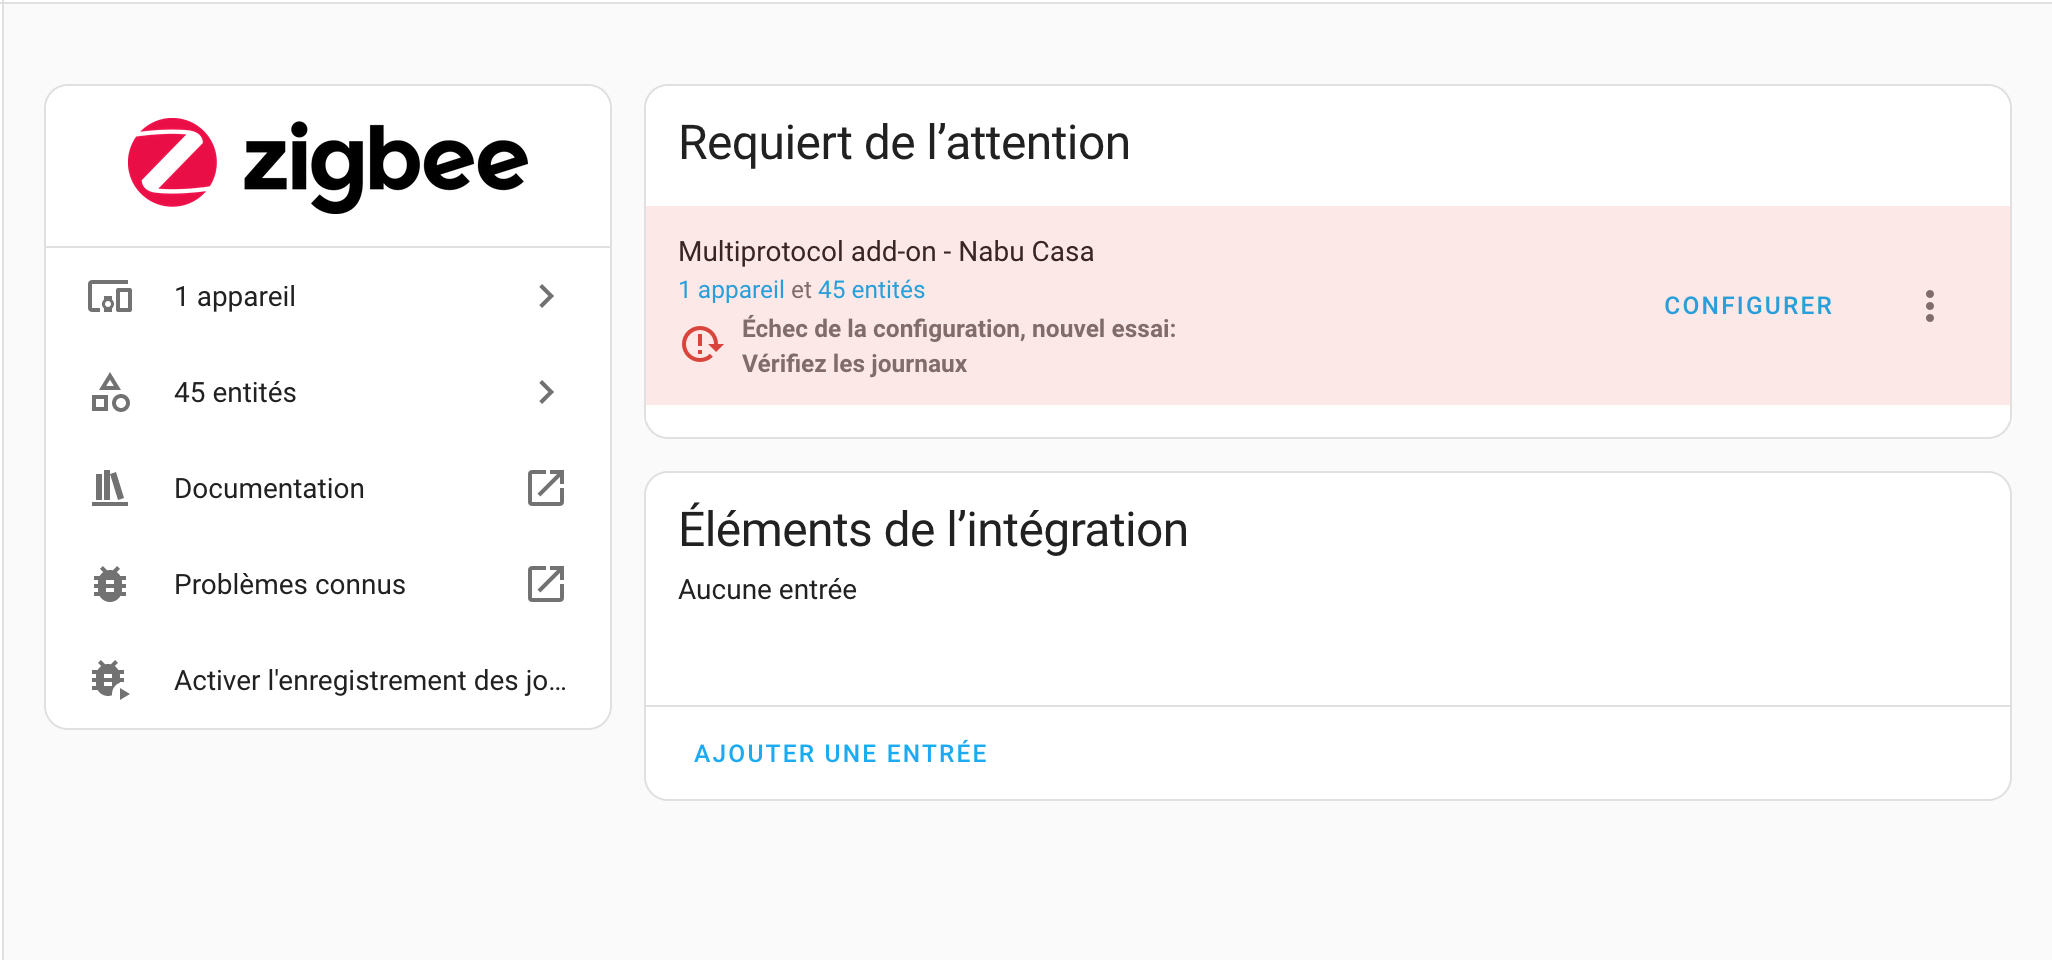The image size is (2052, 960).
Task: Enable Activer l'enregistrement des journaux
Action: [370, 681]
